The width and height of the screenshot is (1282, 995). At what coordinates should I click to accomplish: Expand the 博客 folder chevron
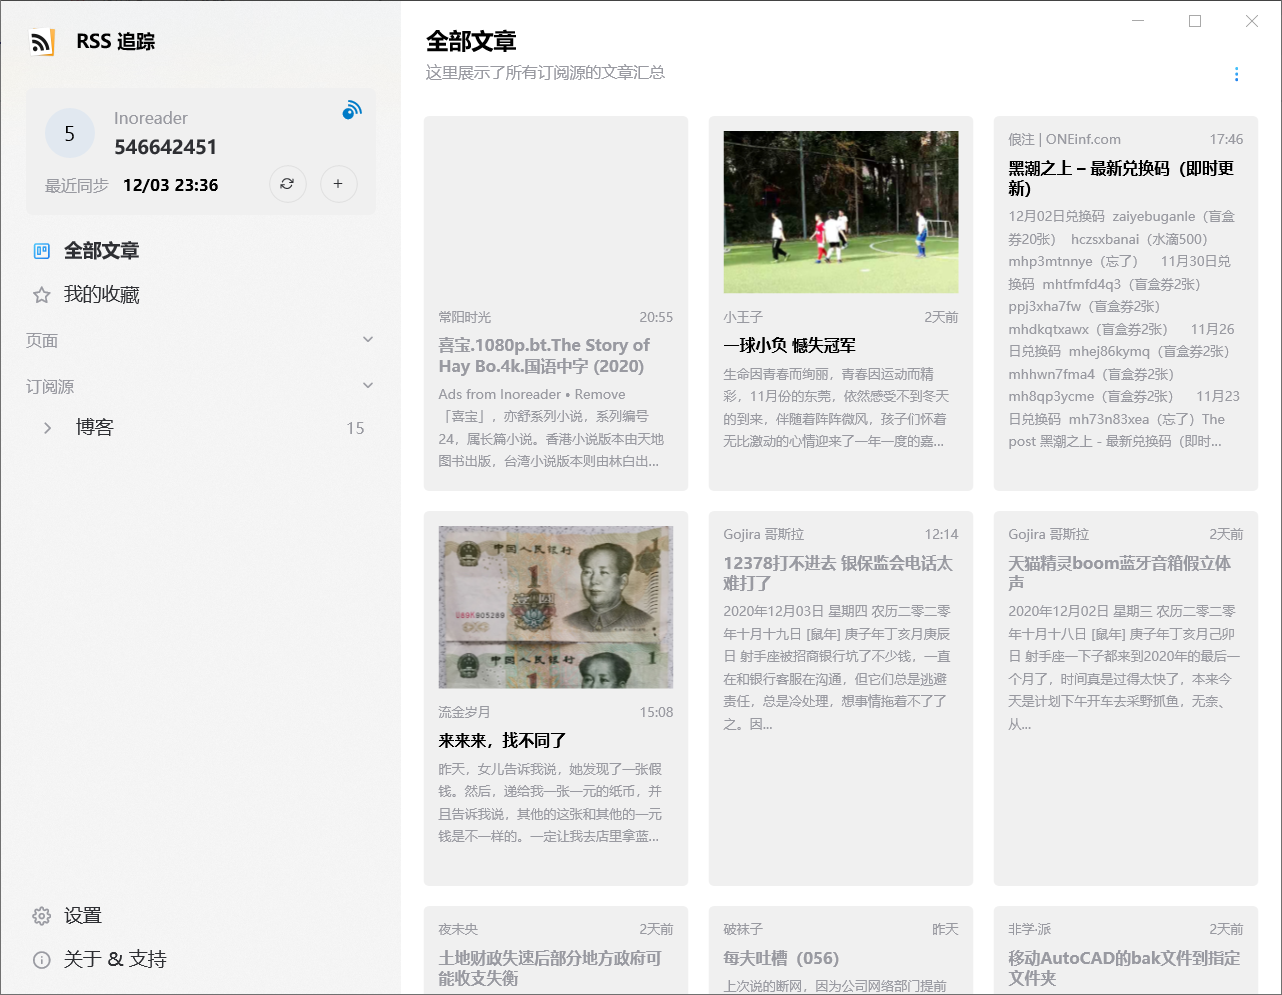[x=47, y=428]
